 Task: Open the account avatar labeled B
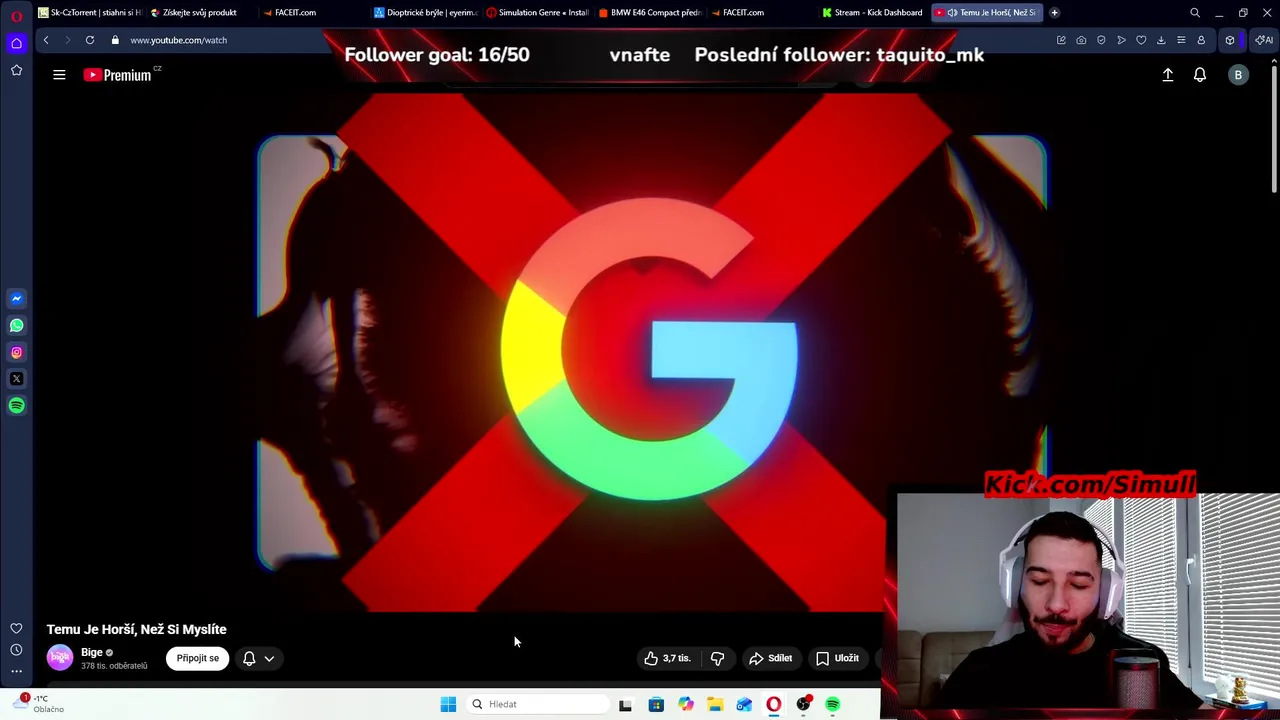1238,75
